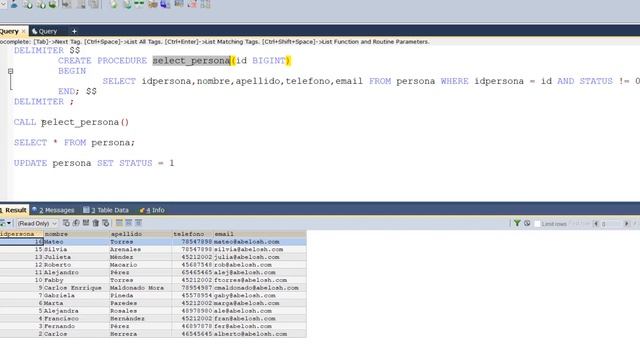
Task: Select the Silvia cell
Action: coord(76,249)
